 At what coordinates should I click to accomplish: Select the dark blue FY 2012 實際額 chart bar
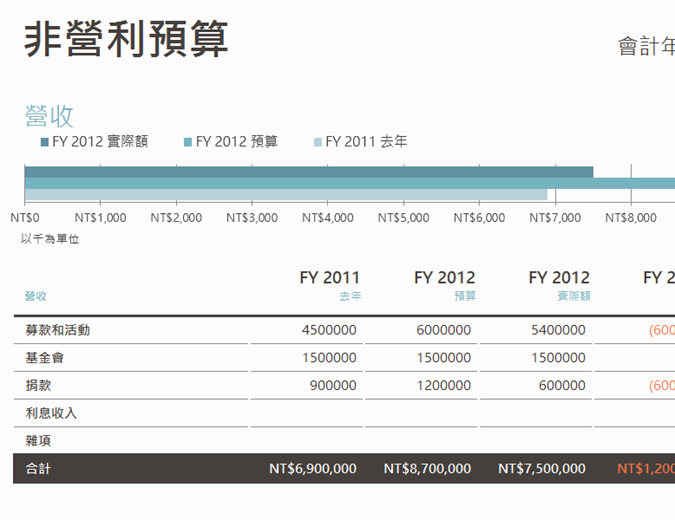[x=308, y=172]
